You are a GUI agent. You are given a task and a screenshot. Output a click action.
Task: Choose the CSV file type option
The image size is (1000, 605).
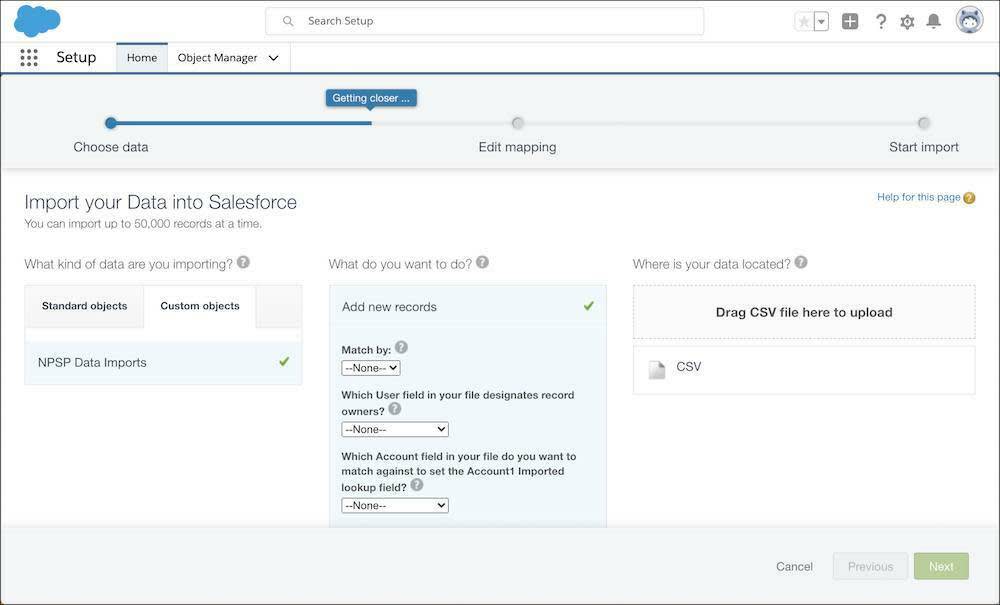coord(804,370)
